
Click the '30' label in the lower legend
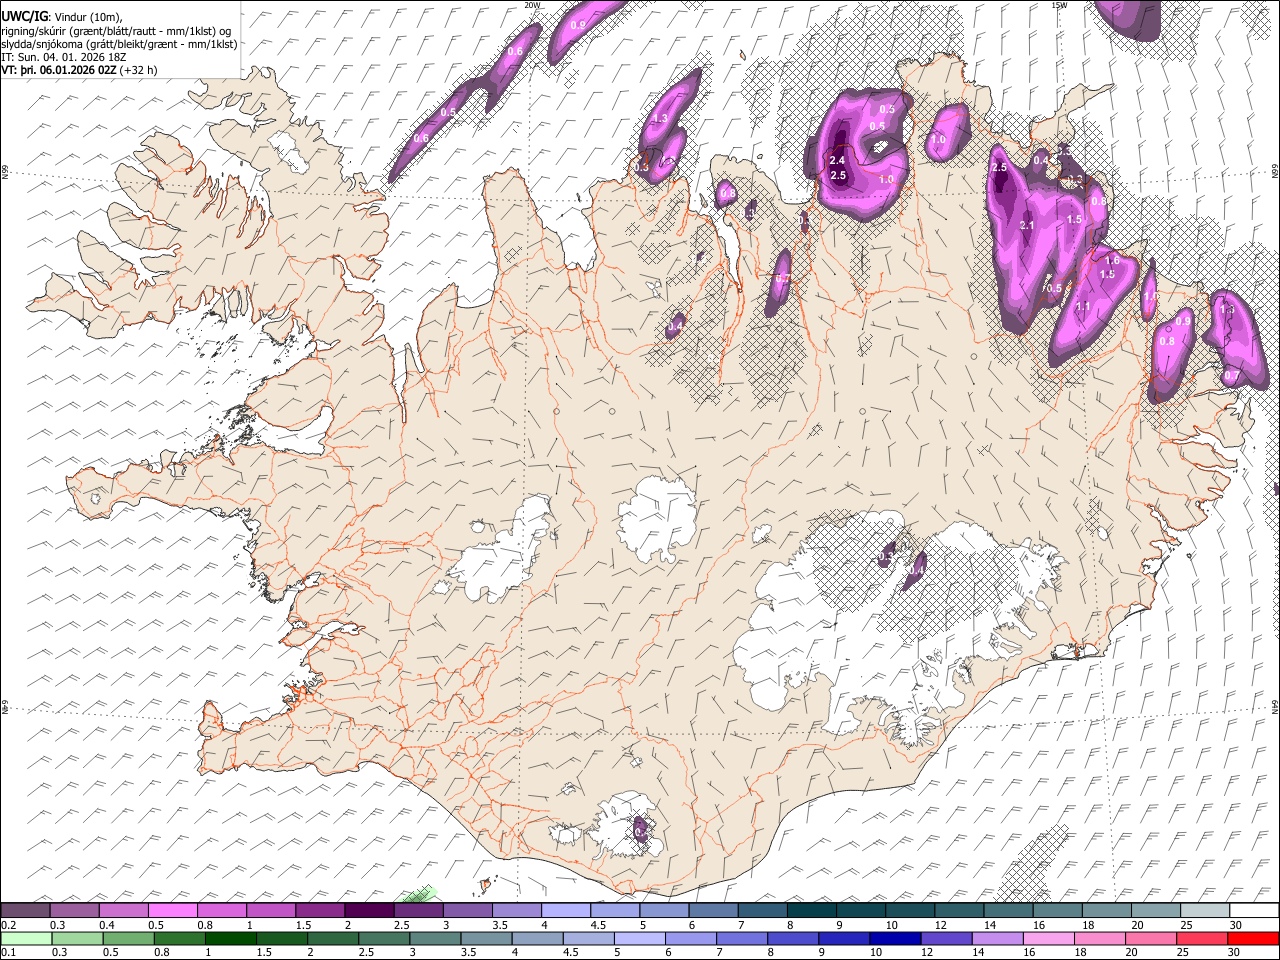[x=1236, y=952]
